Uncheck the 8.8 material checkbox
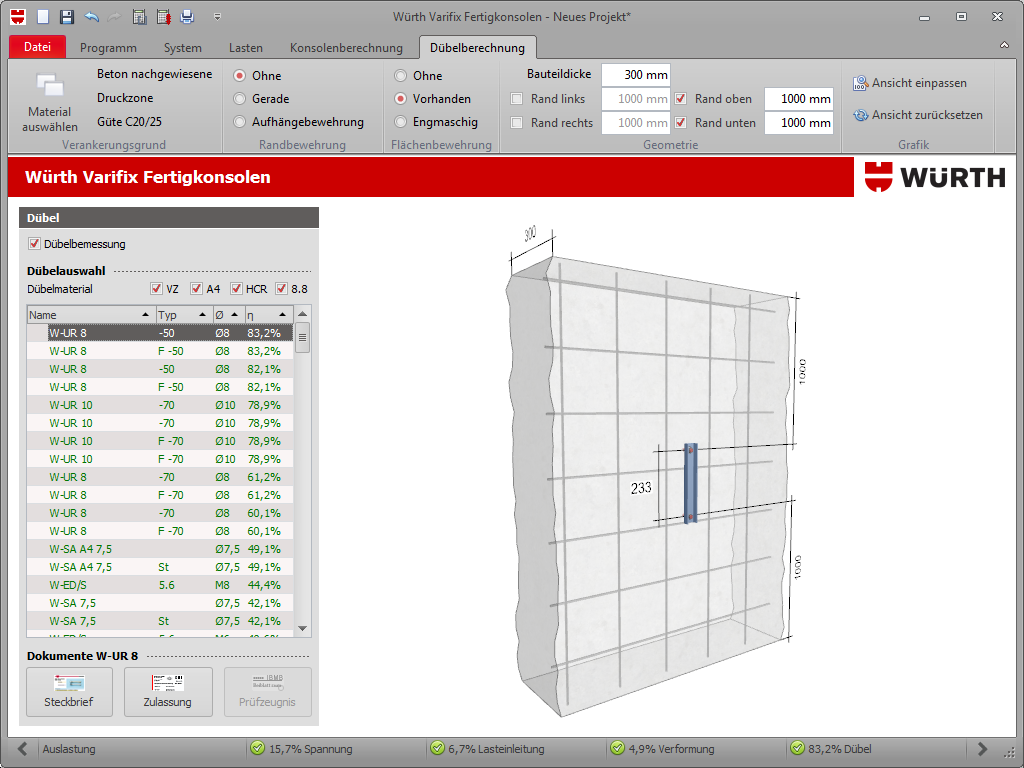 click(281, 288)
